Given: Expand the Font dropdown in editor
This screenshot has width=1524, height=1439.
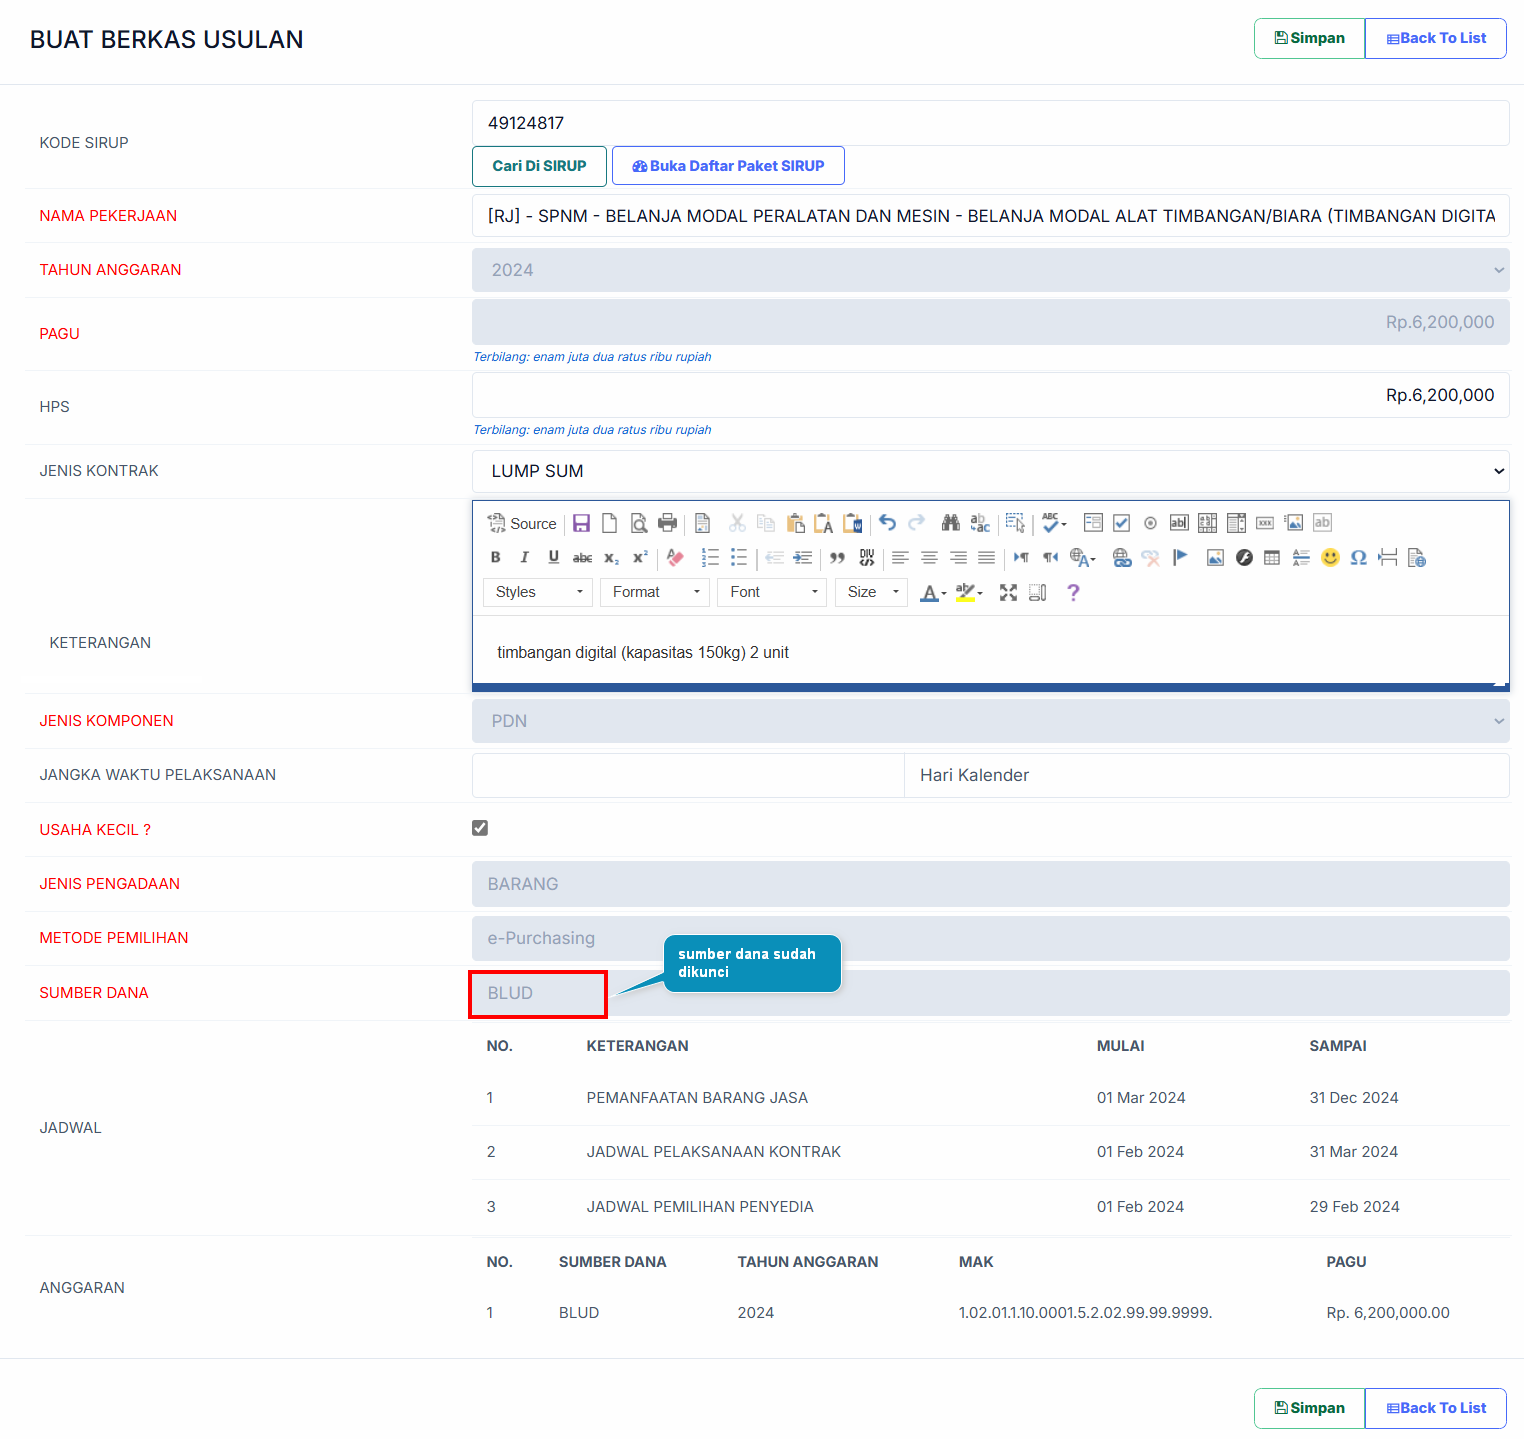Looking at the screenshot, I should pyautogui.click(x=772, y=593).
